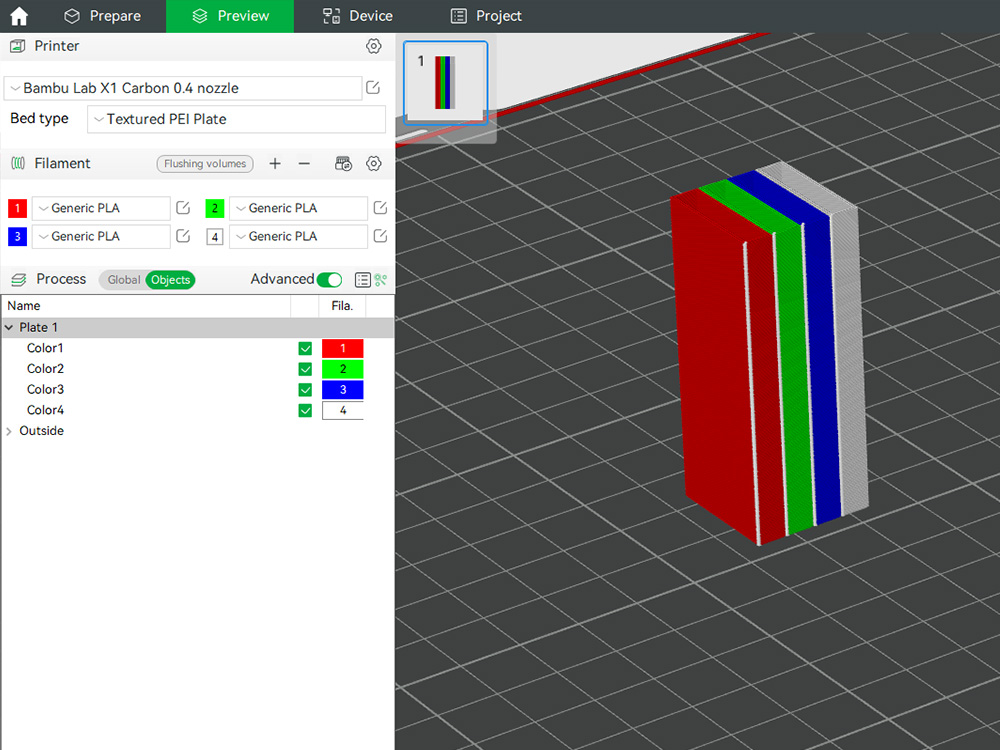The width and height of the screenshot is (1000, 750).
Task: Select the plate 1 preview thumbnail
Action: pos(444,82)
